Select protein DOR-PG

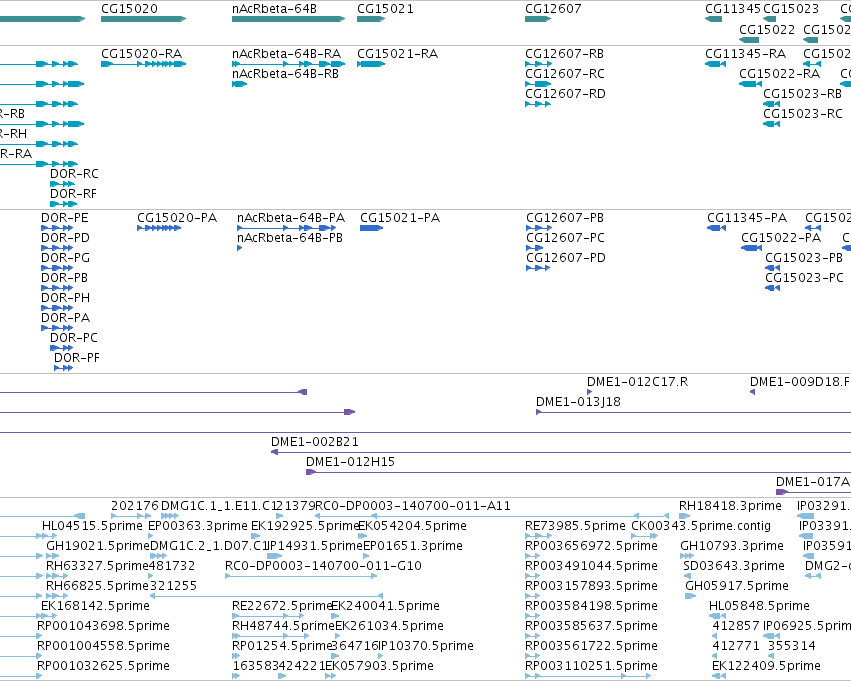(57, 268)
